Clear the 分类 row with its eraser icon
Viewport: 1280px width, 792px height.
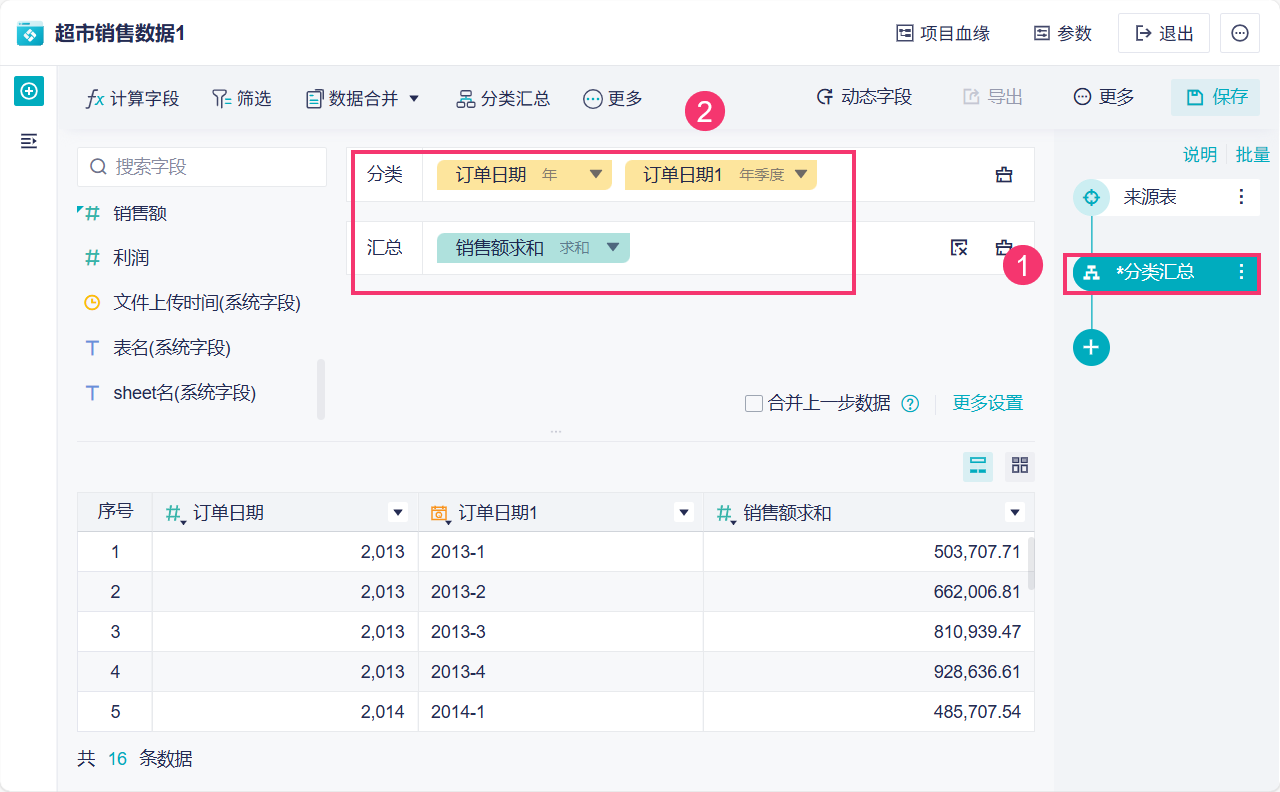[x=1004, y=175]
